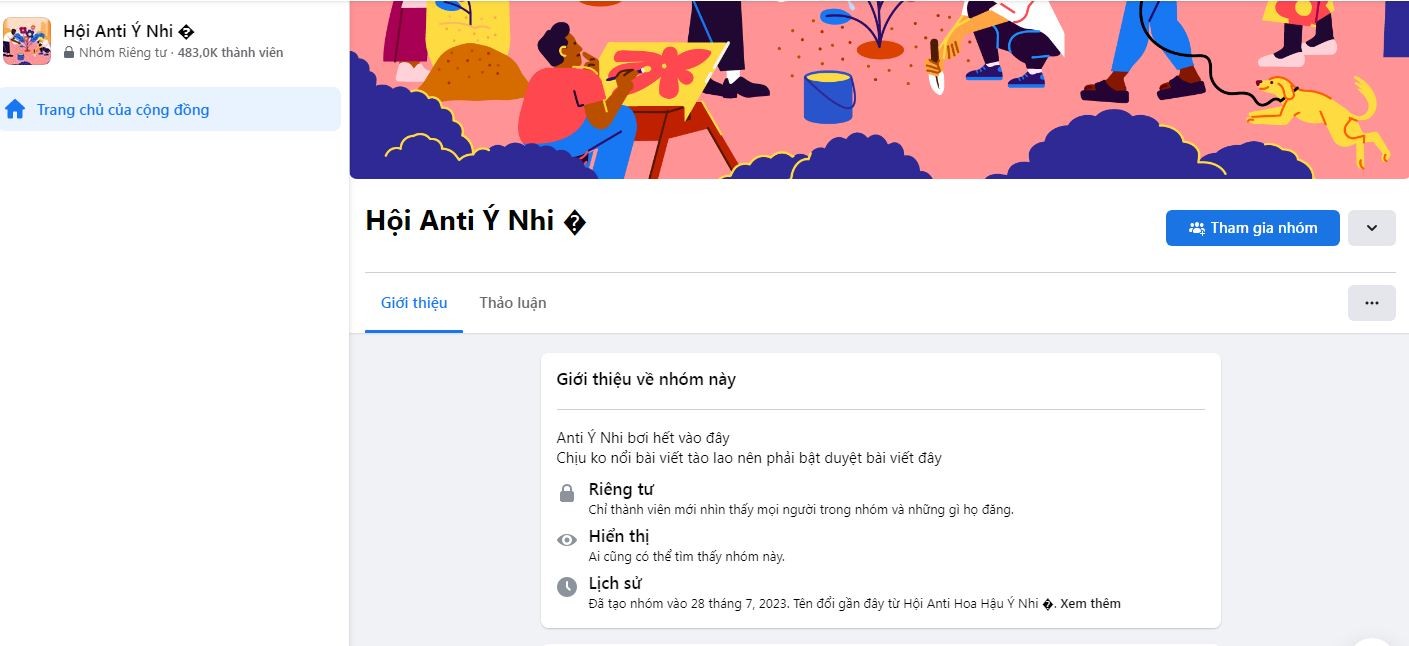Click the lock icon next to Riêng tư heading

coord(567,494)
